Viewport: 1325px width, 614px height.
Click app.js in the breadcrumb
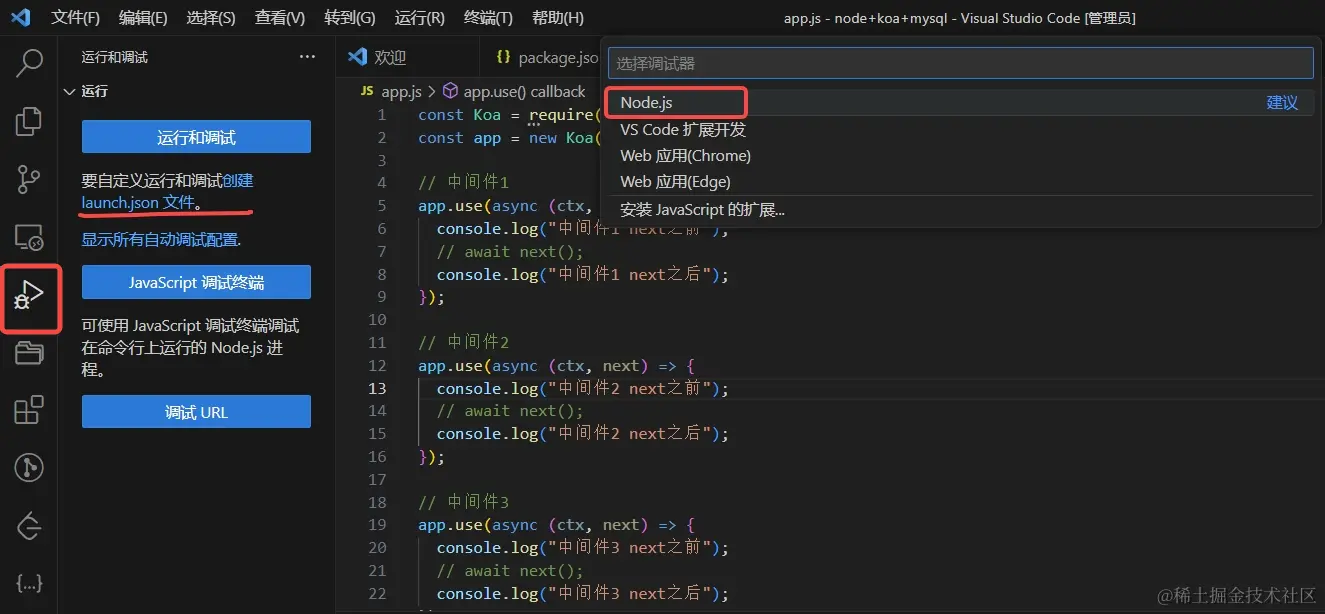coord(402,91)
